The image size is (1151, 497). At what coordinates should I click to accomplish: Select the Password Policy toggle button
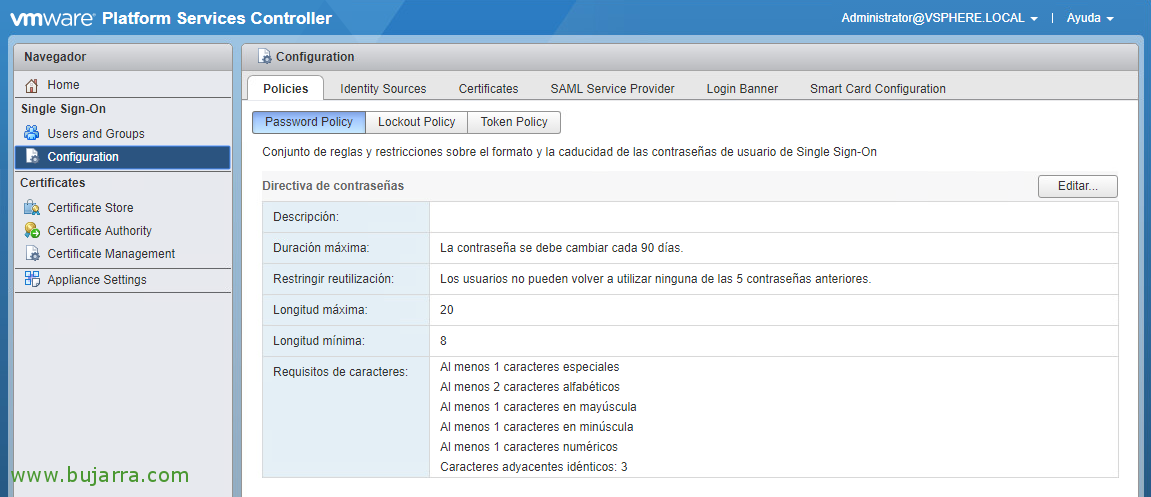click(308, 122)
